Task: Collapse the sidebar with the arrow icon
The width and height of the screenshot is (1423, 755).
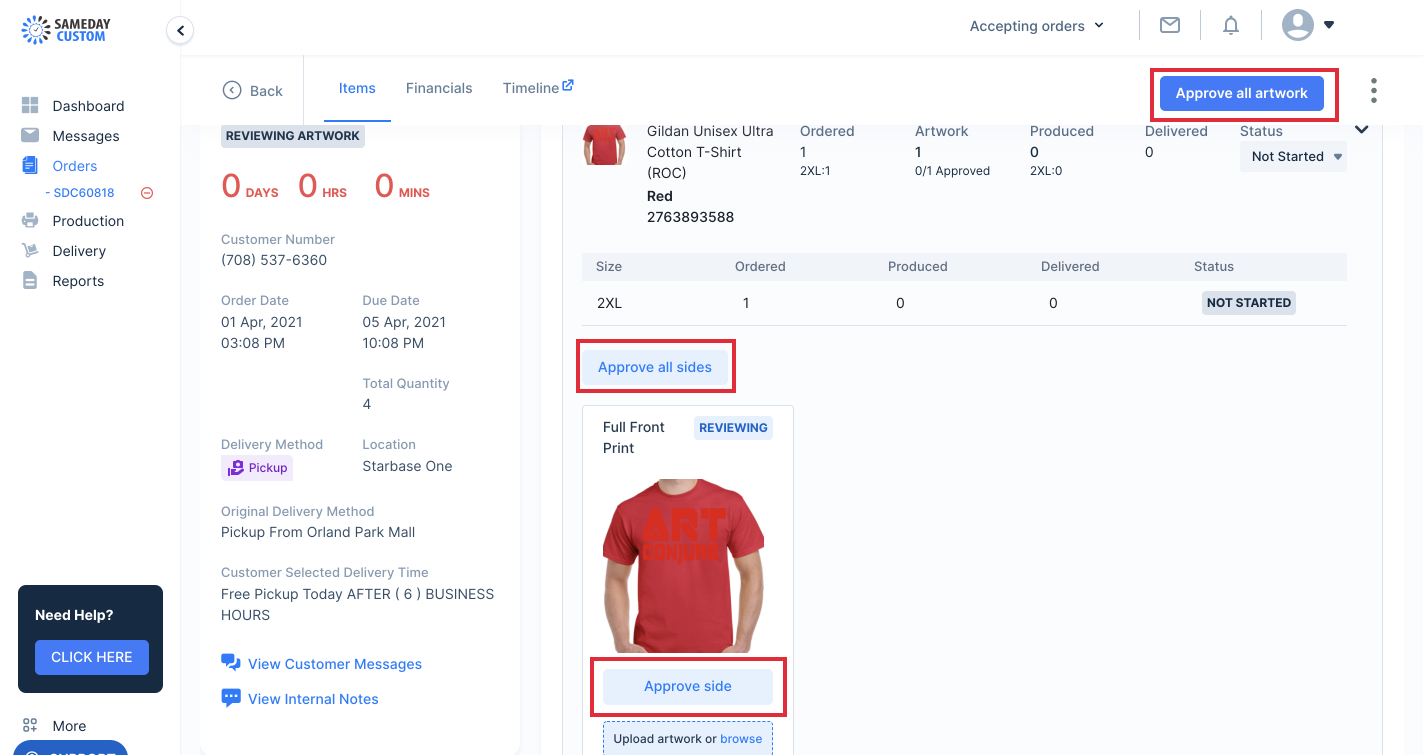Action: [180, 31]
